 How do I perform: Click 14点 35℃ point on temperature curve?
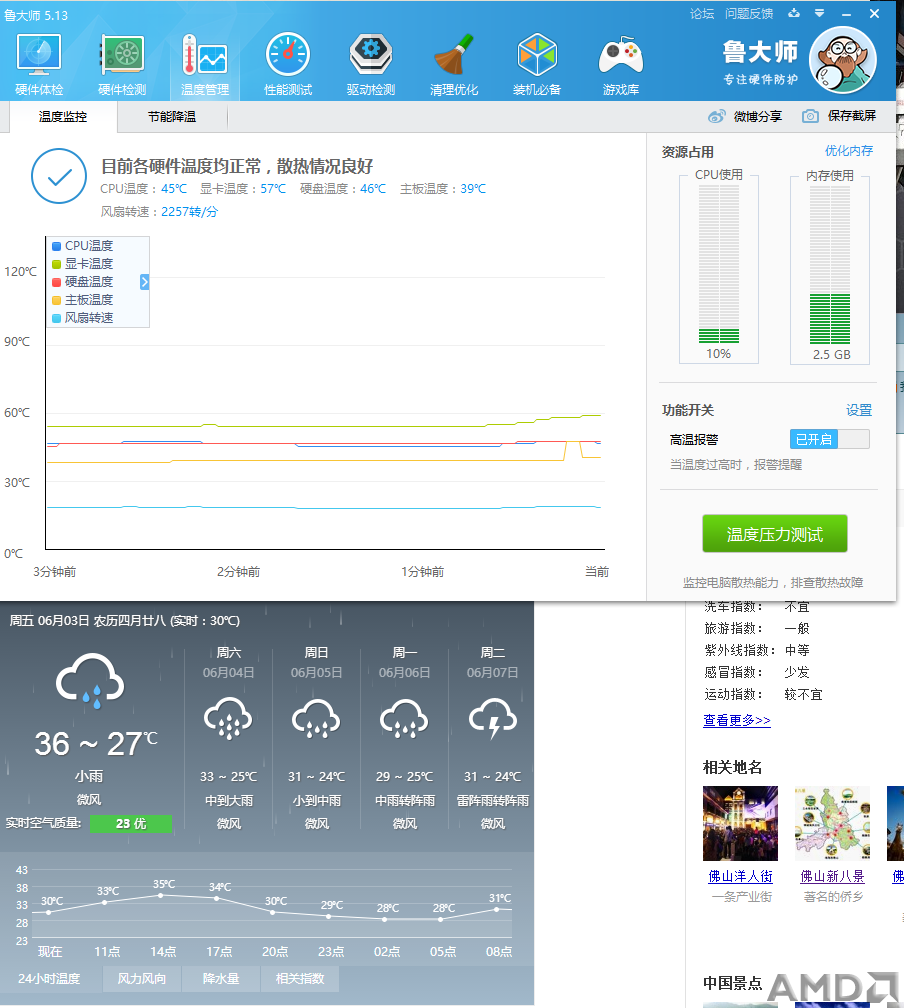click(161, 895)
